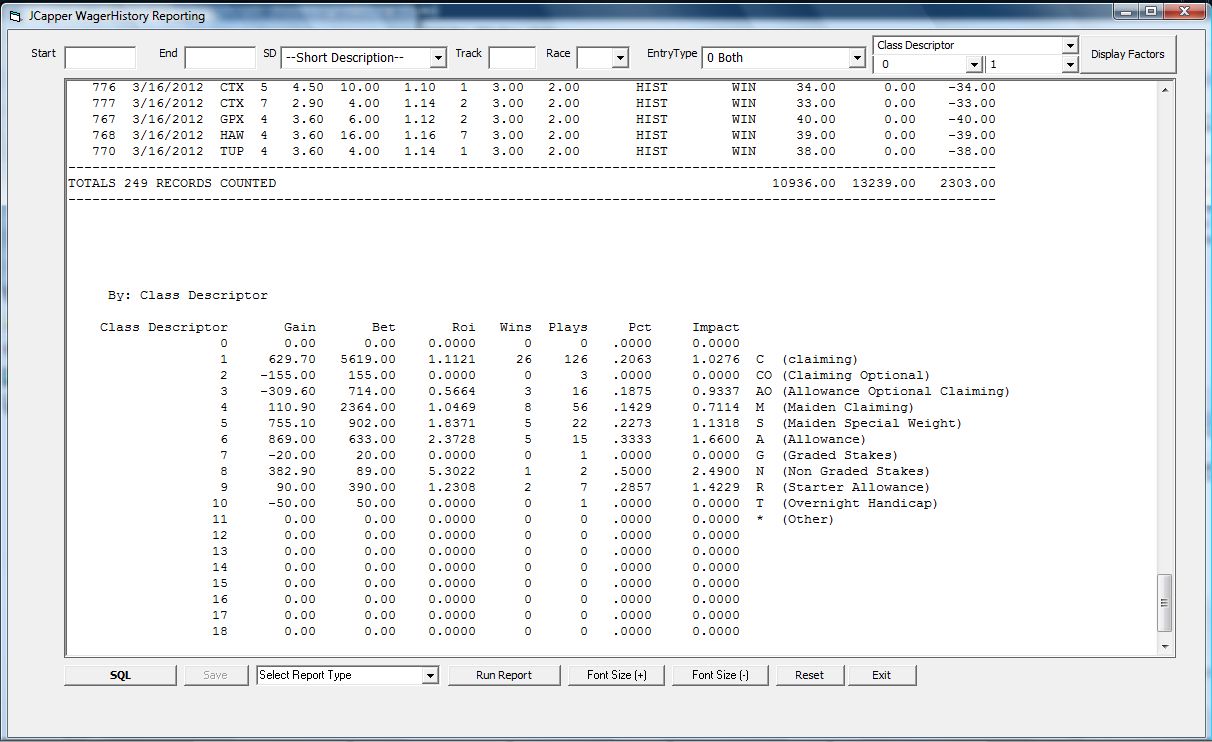The width and height of the screenshot is (1212, 742).
Task: Open the EntryType dropdown showing 0 Both
Action: (856, 58)
